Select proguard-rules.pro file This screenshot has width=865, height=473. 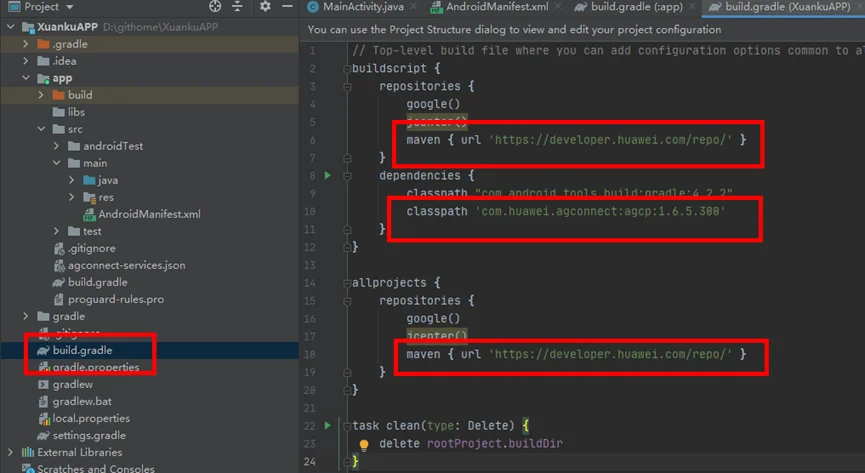coord(115,299)
